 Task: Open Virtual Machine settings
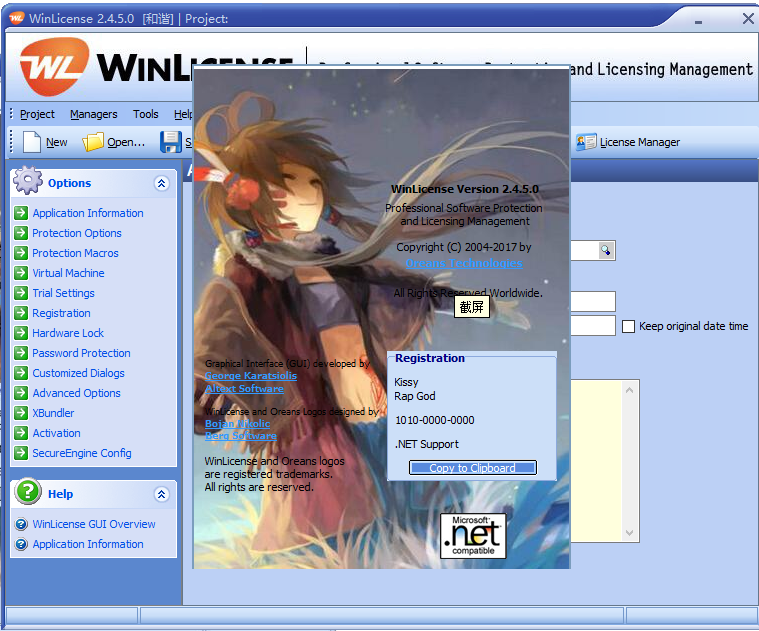(x=68, y=273)
